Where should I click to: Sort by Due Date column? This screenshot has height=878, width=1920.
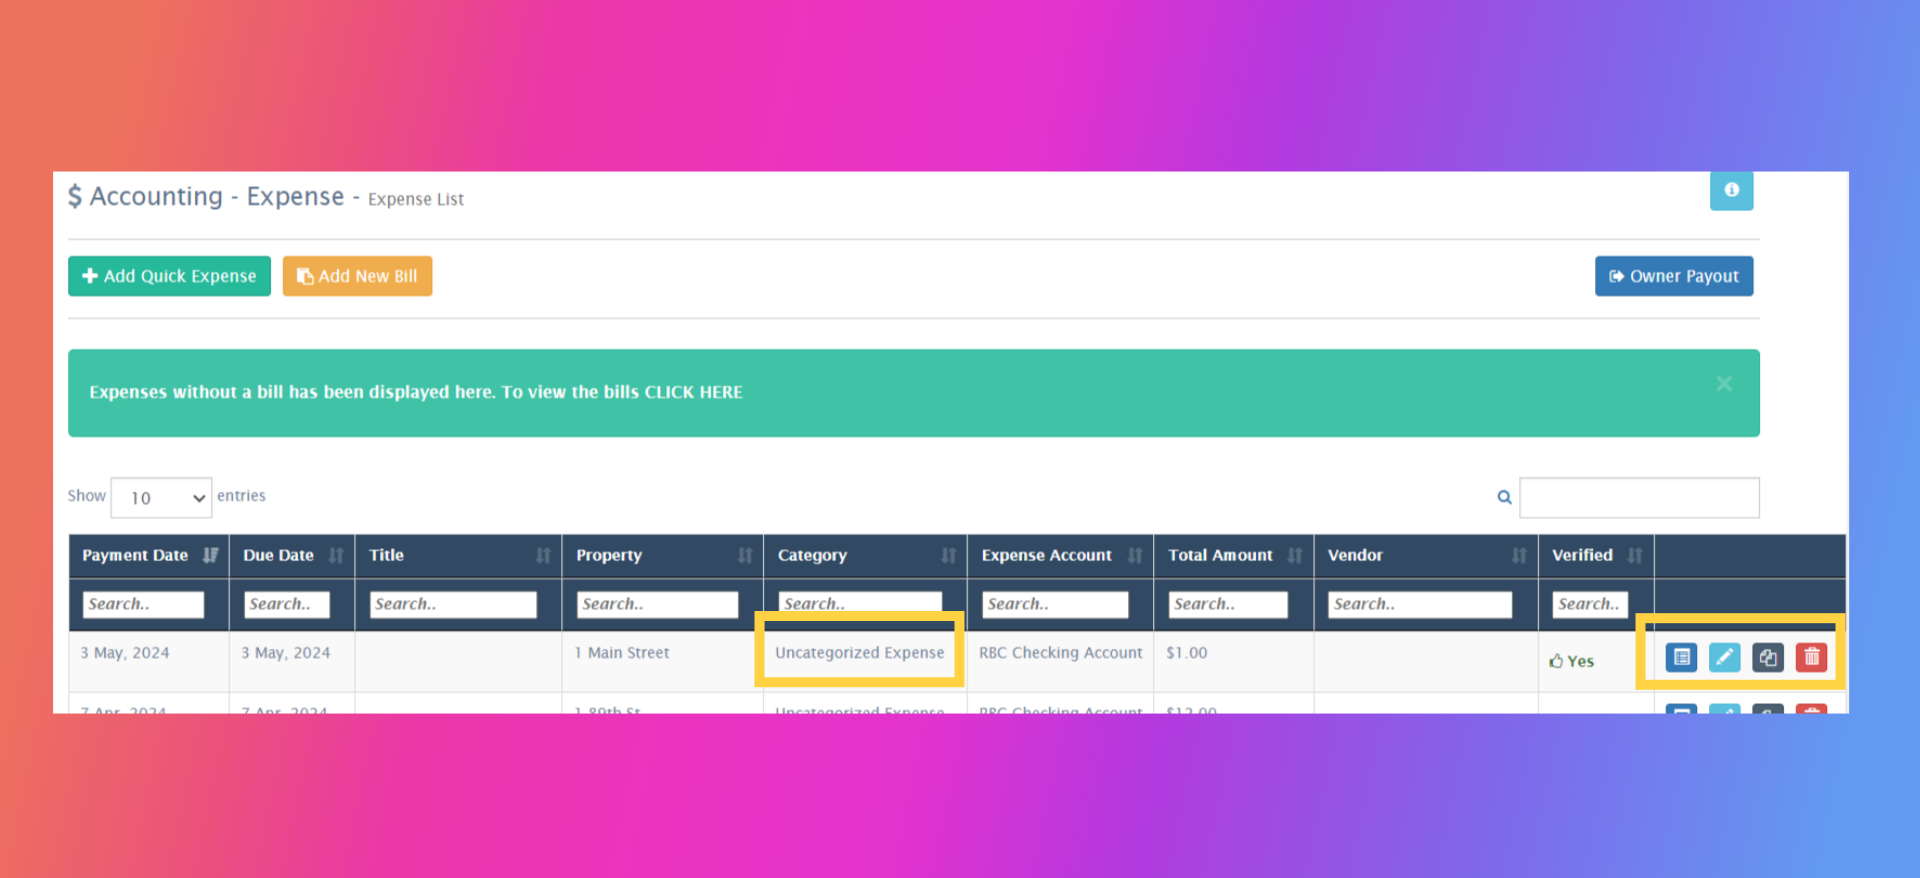point(292,555)
